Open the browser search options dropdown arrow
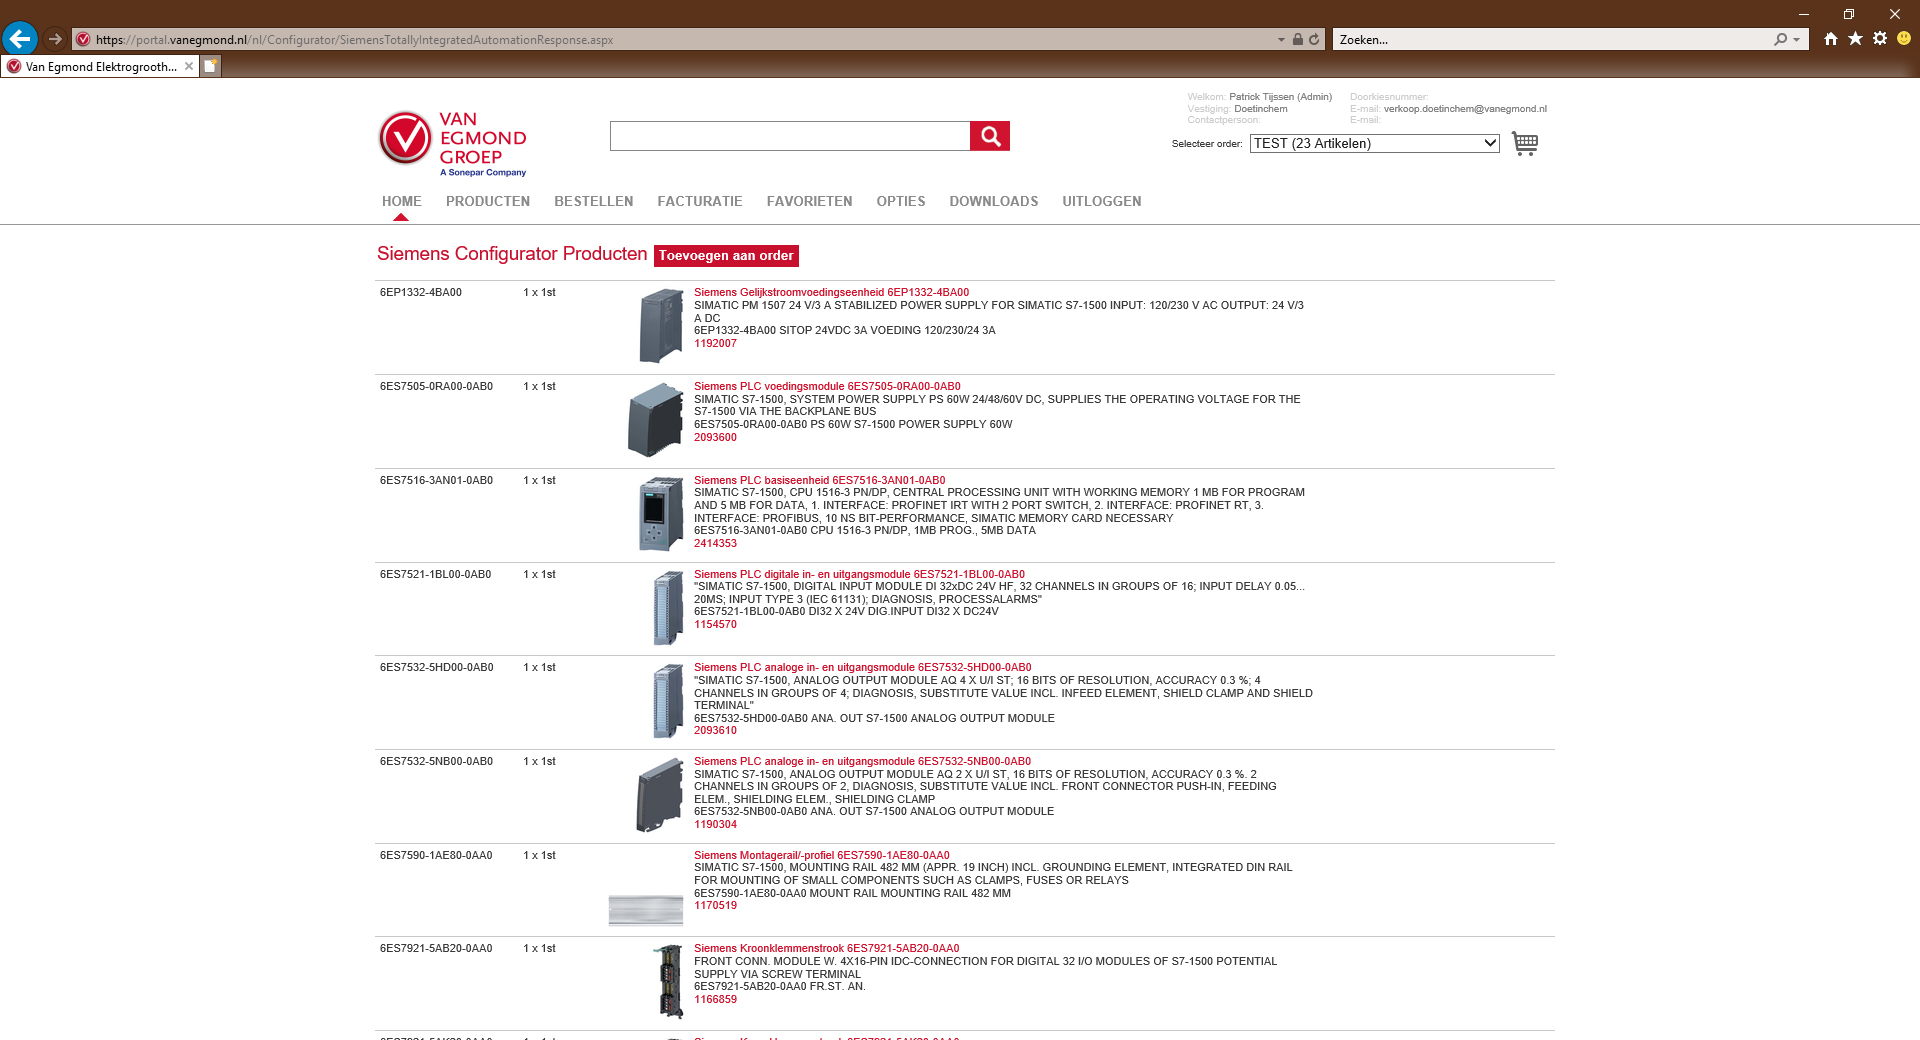Viewport: 1920px width, 1040px height. point(1797,40)
